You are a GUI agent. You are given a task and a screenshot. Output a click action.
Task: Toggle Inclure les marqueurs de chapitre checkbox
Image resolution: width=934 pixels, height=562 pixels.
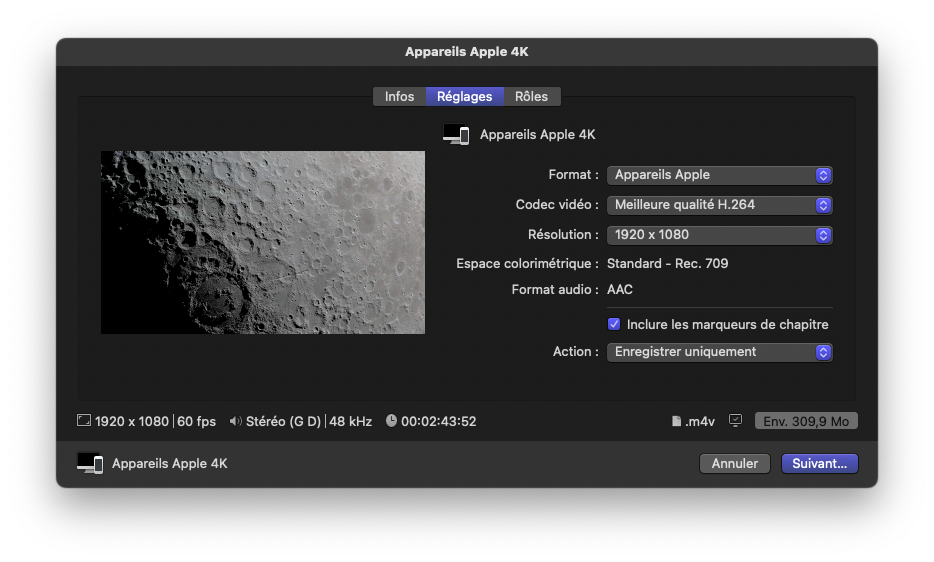(x=614, y=324)
